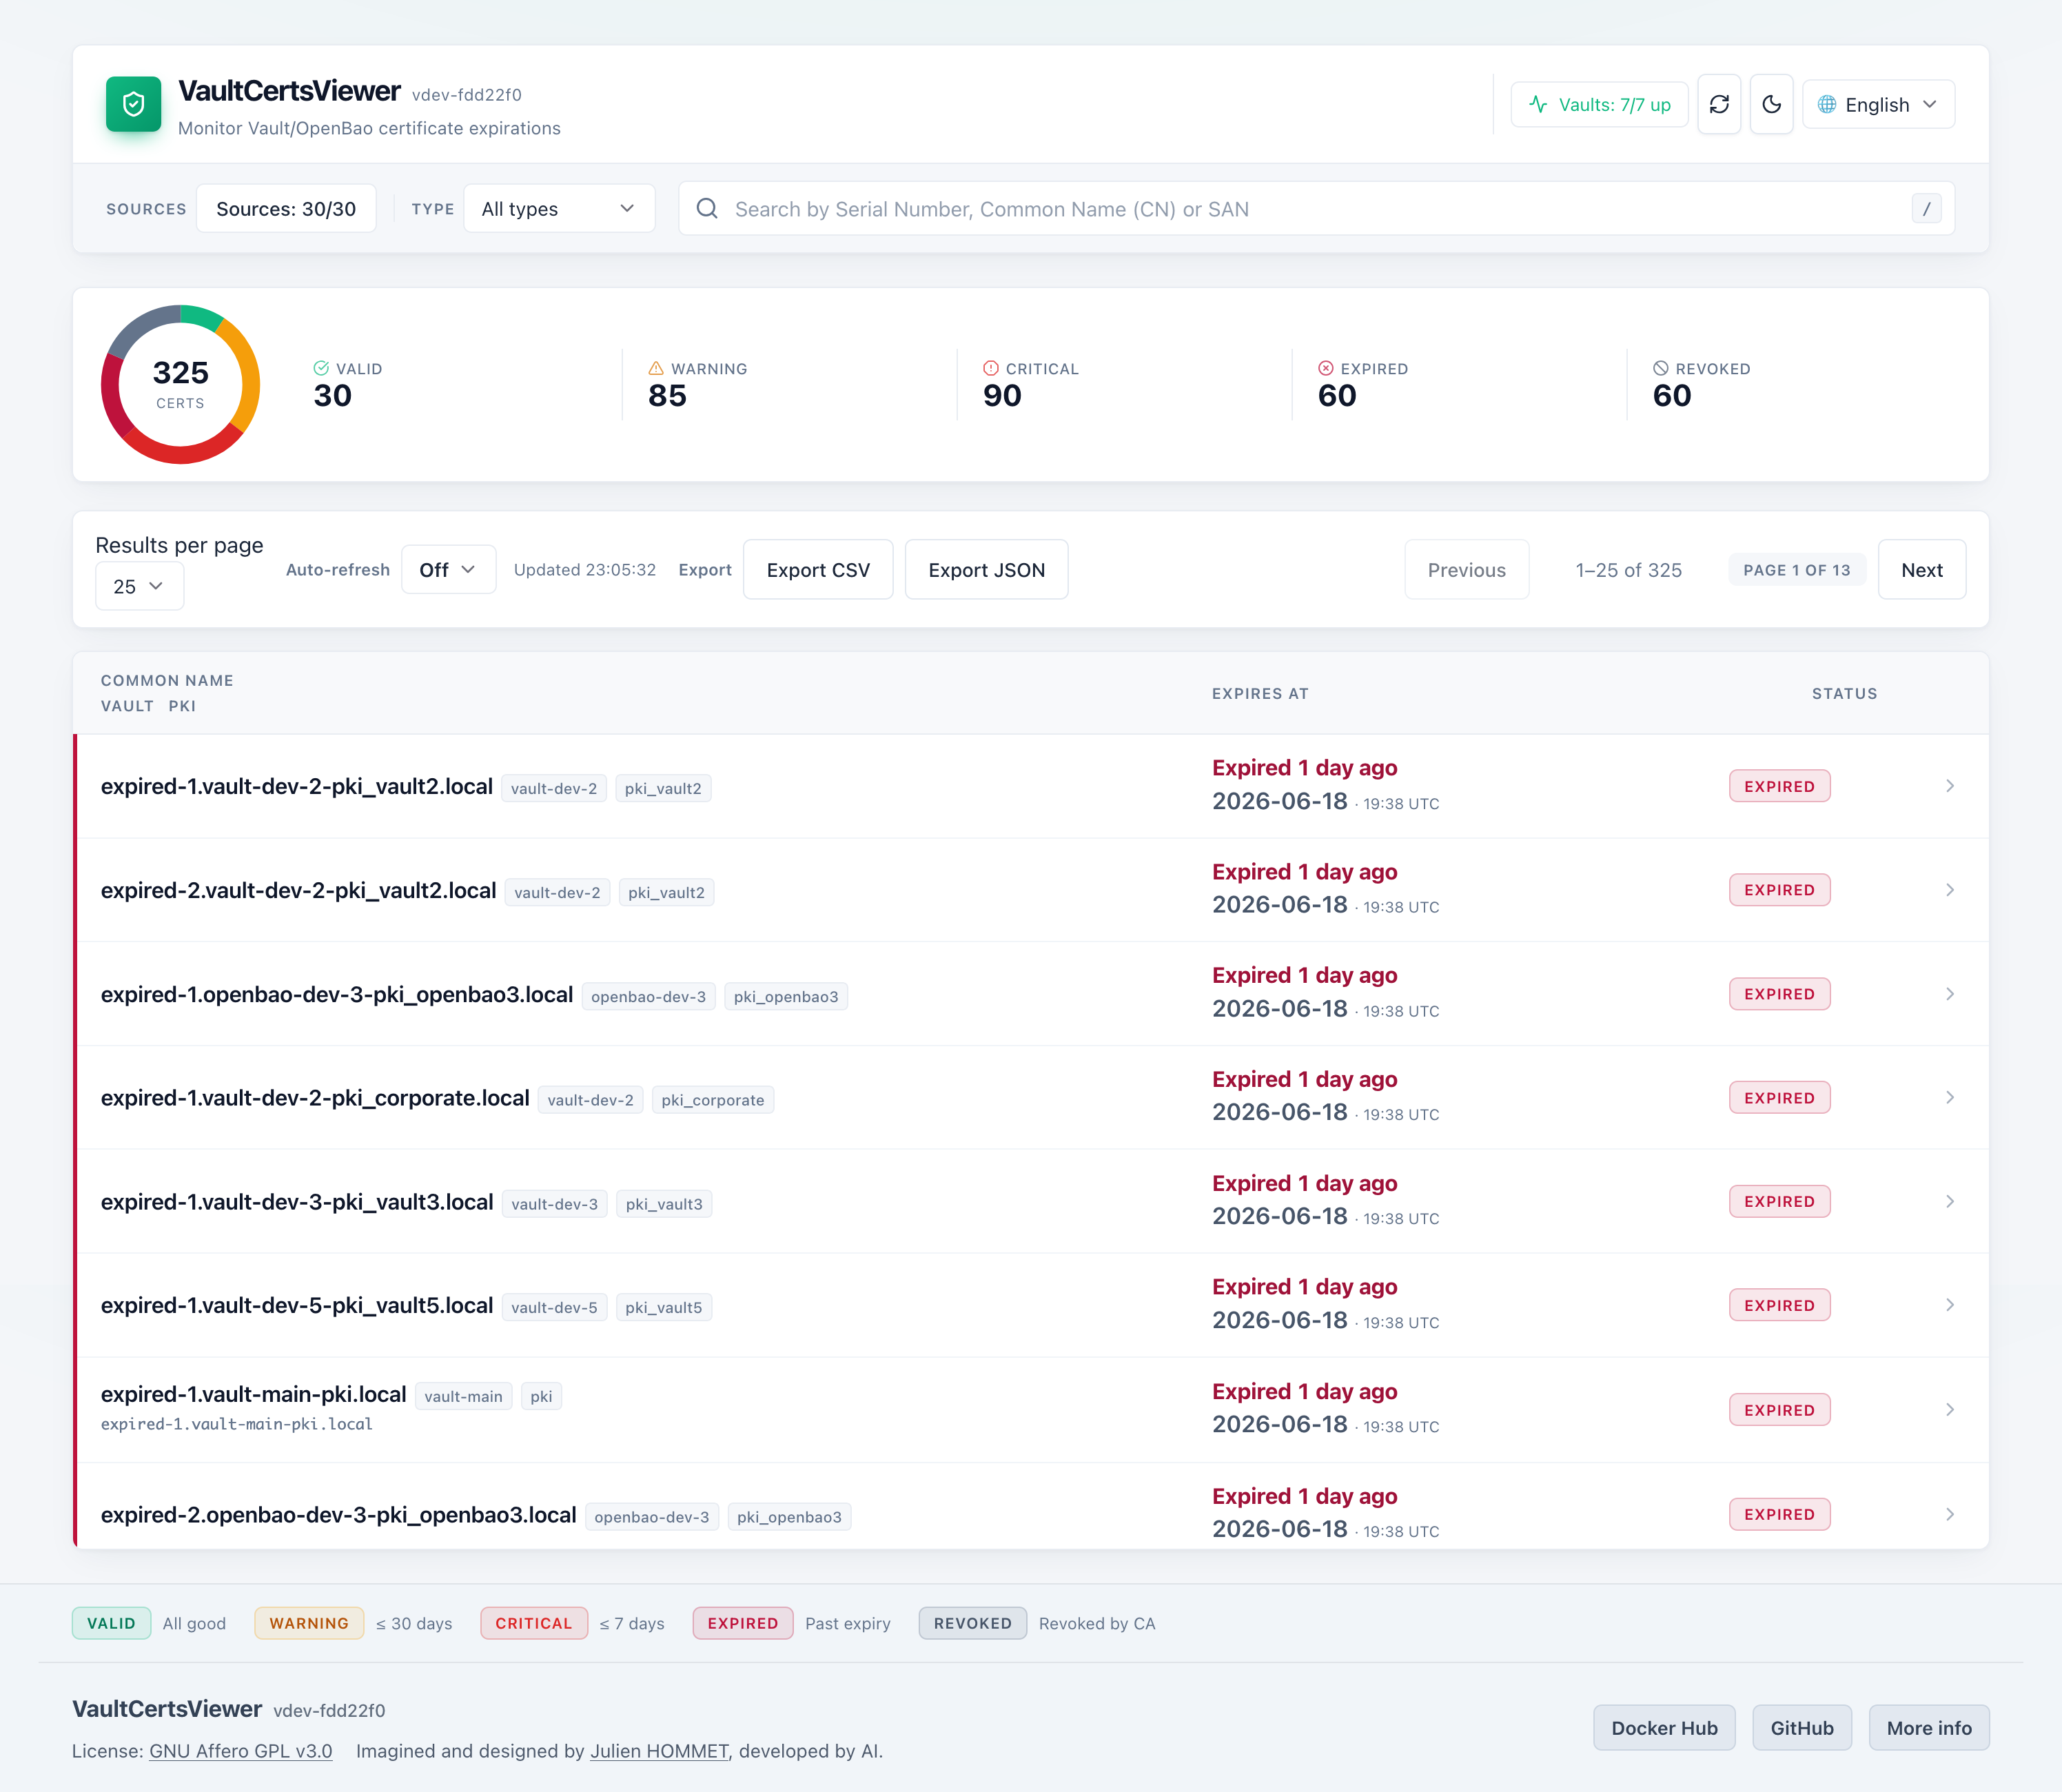
Task: Click the pki_corporate tag
Action: (712, 1100)
